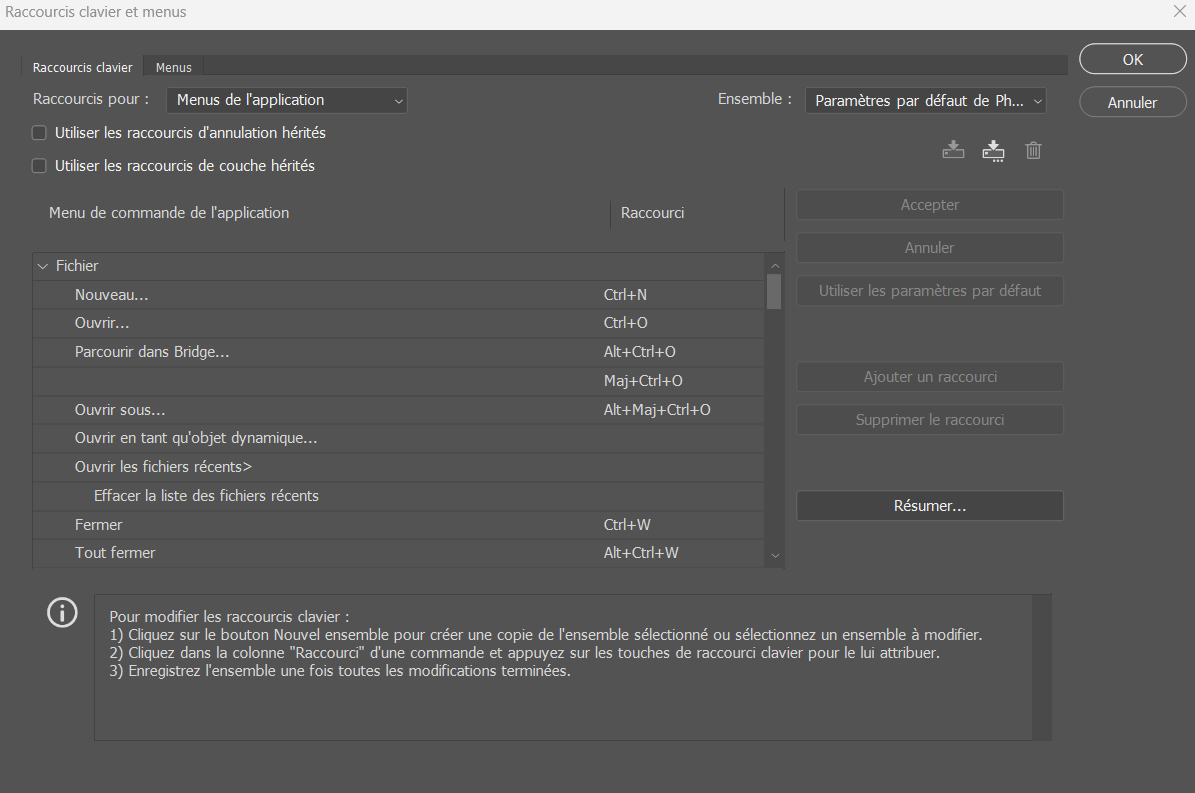
Task: Close the Raccourcis clavier et menus dialog
Action: [1178, 12]
